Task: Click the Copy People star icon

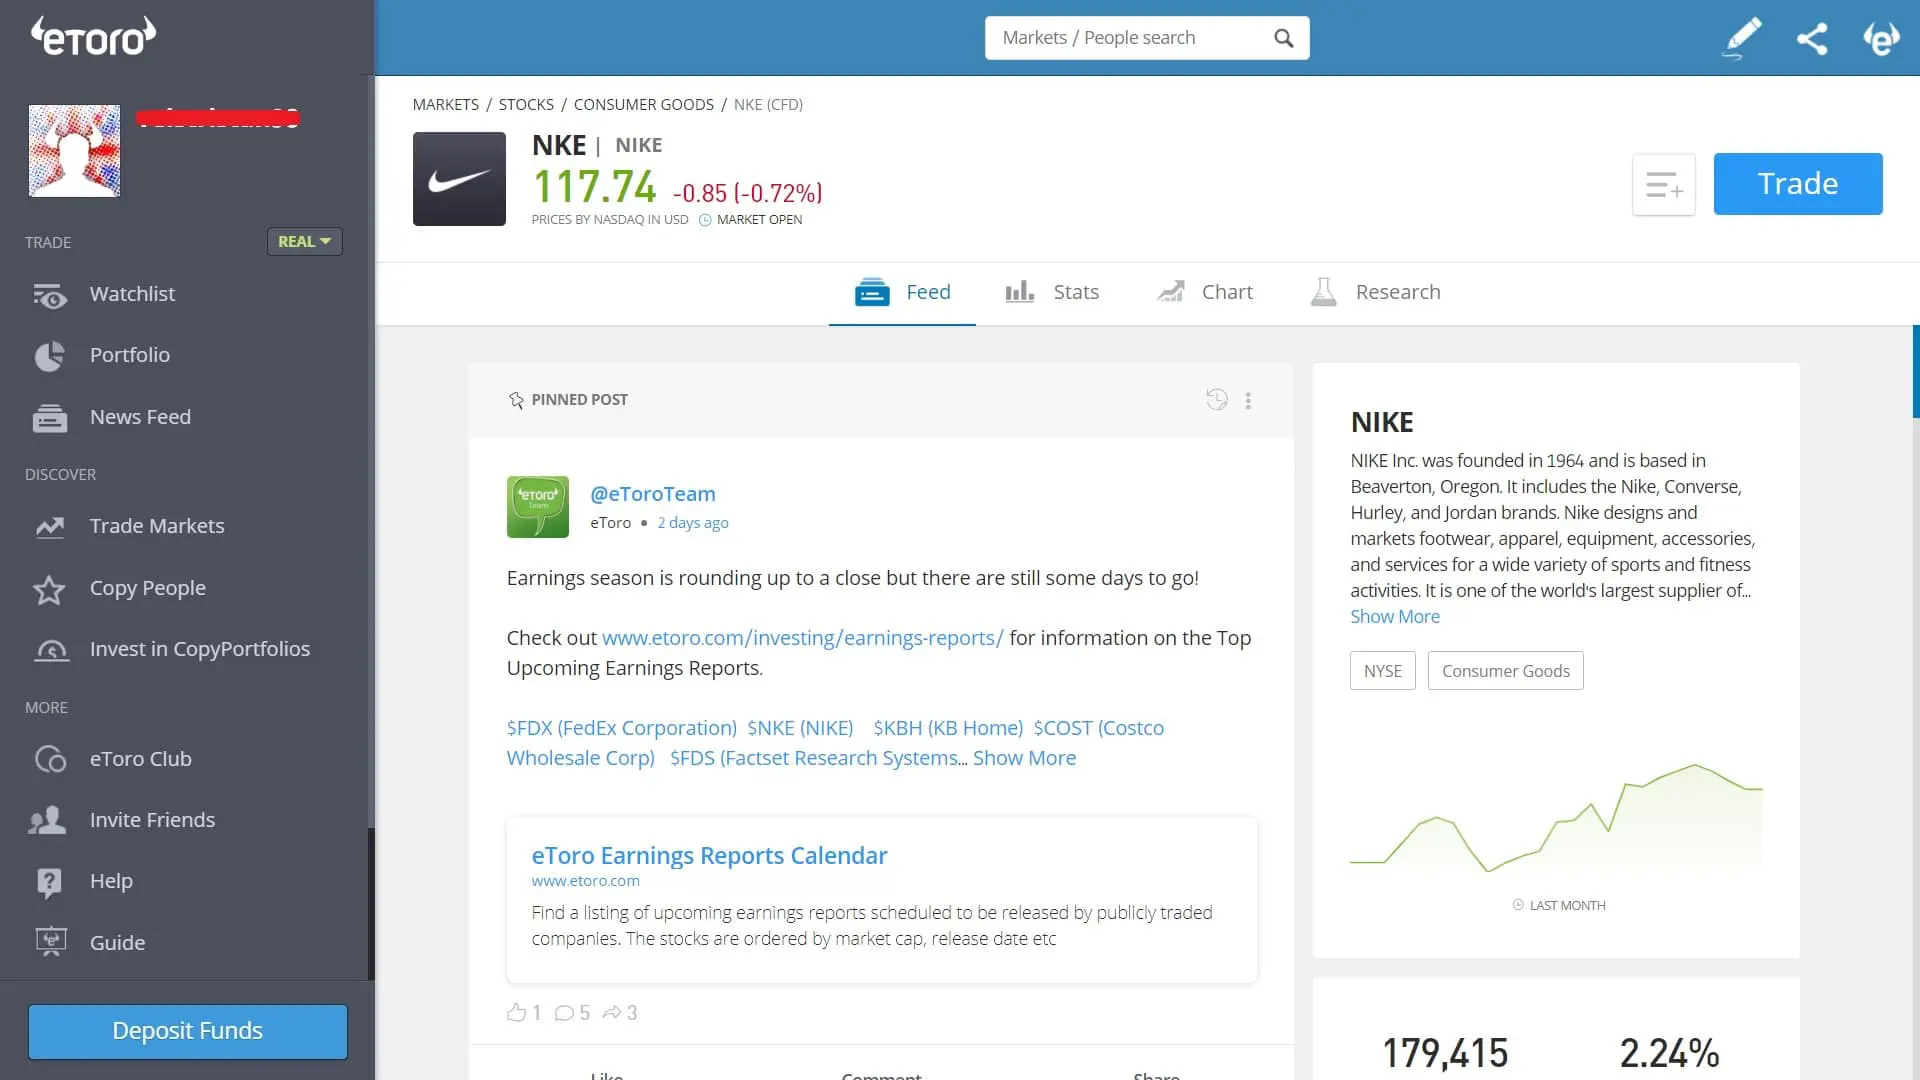Action: (49, 590)
